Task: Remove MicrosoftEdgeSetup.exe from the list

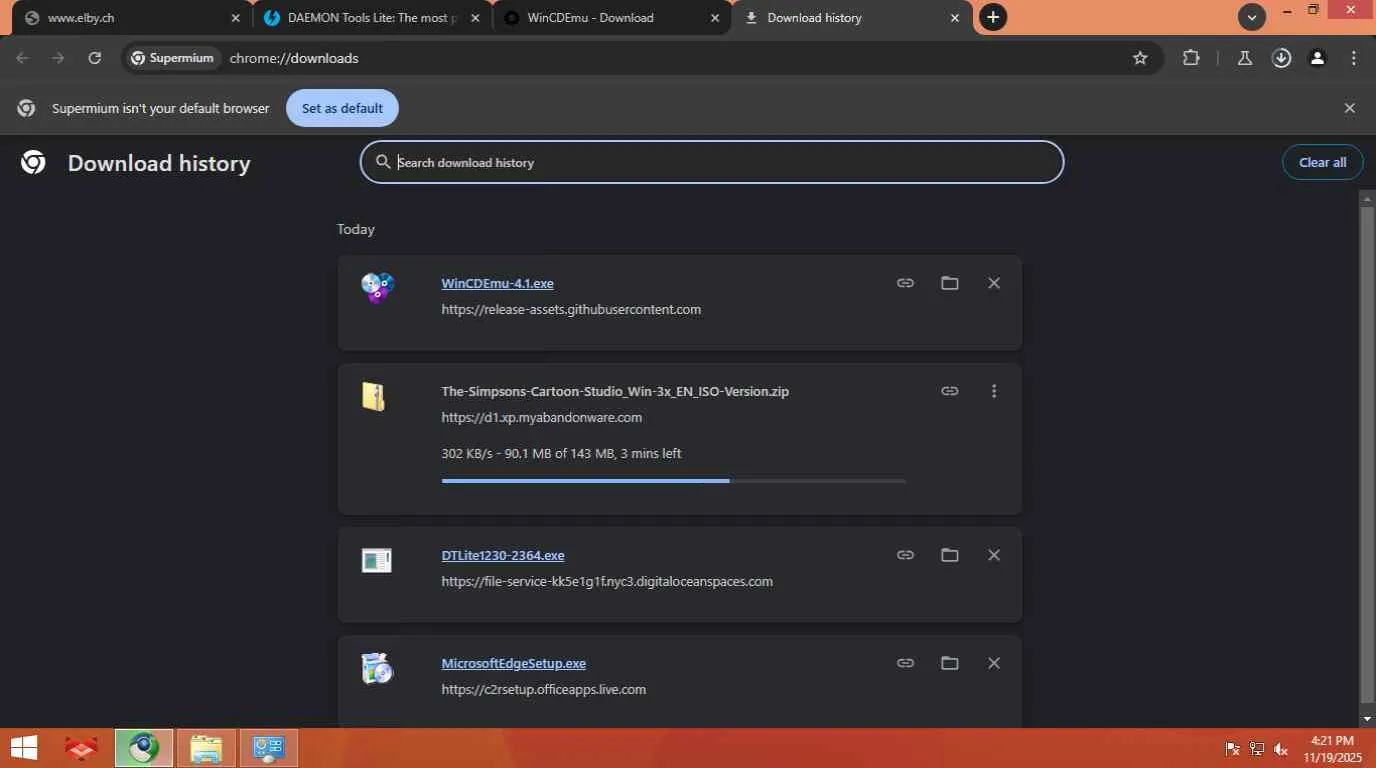Action: (994, 663)
